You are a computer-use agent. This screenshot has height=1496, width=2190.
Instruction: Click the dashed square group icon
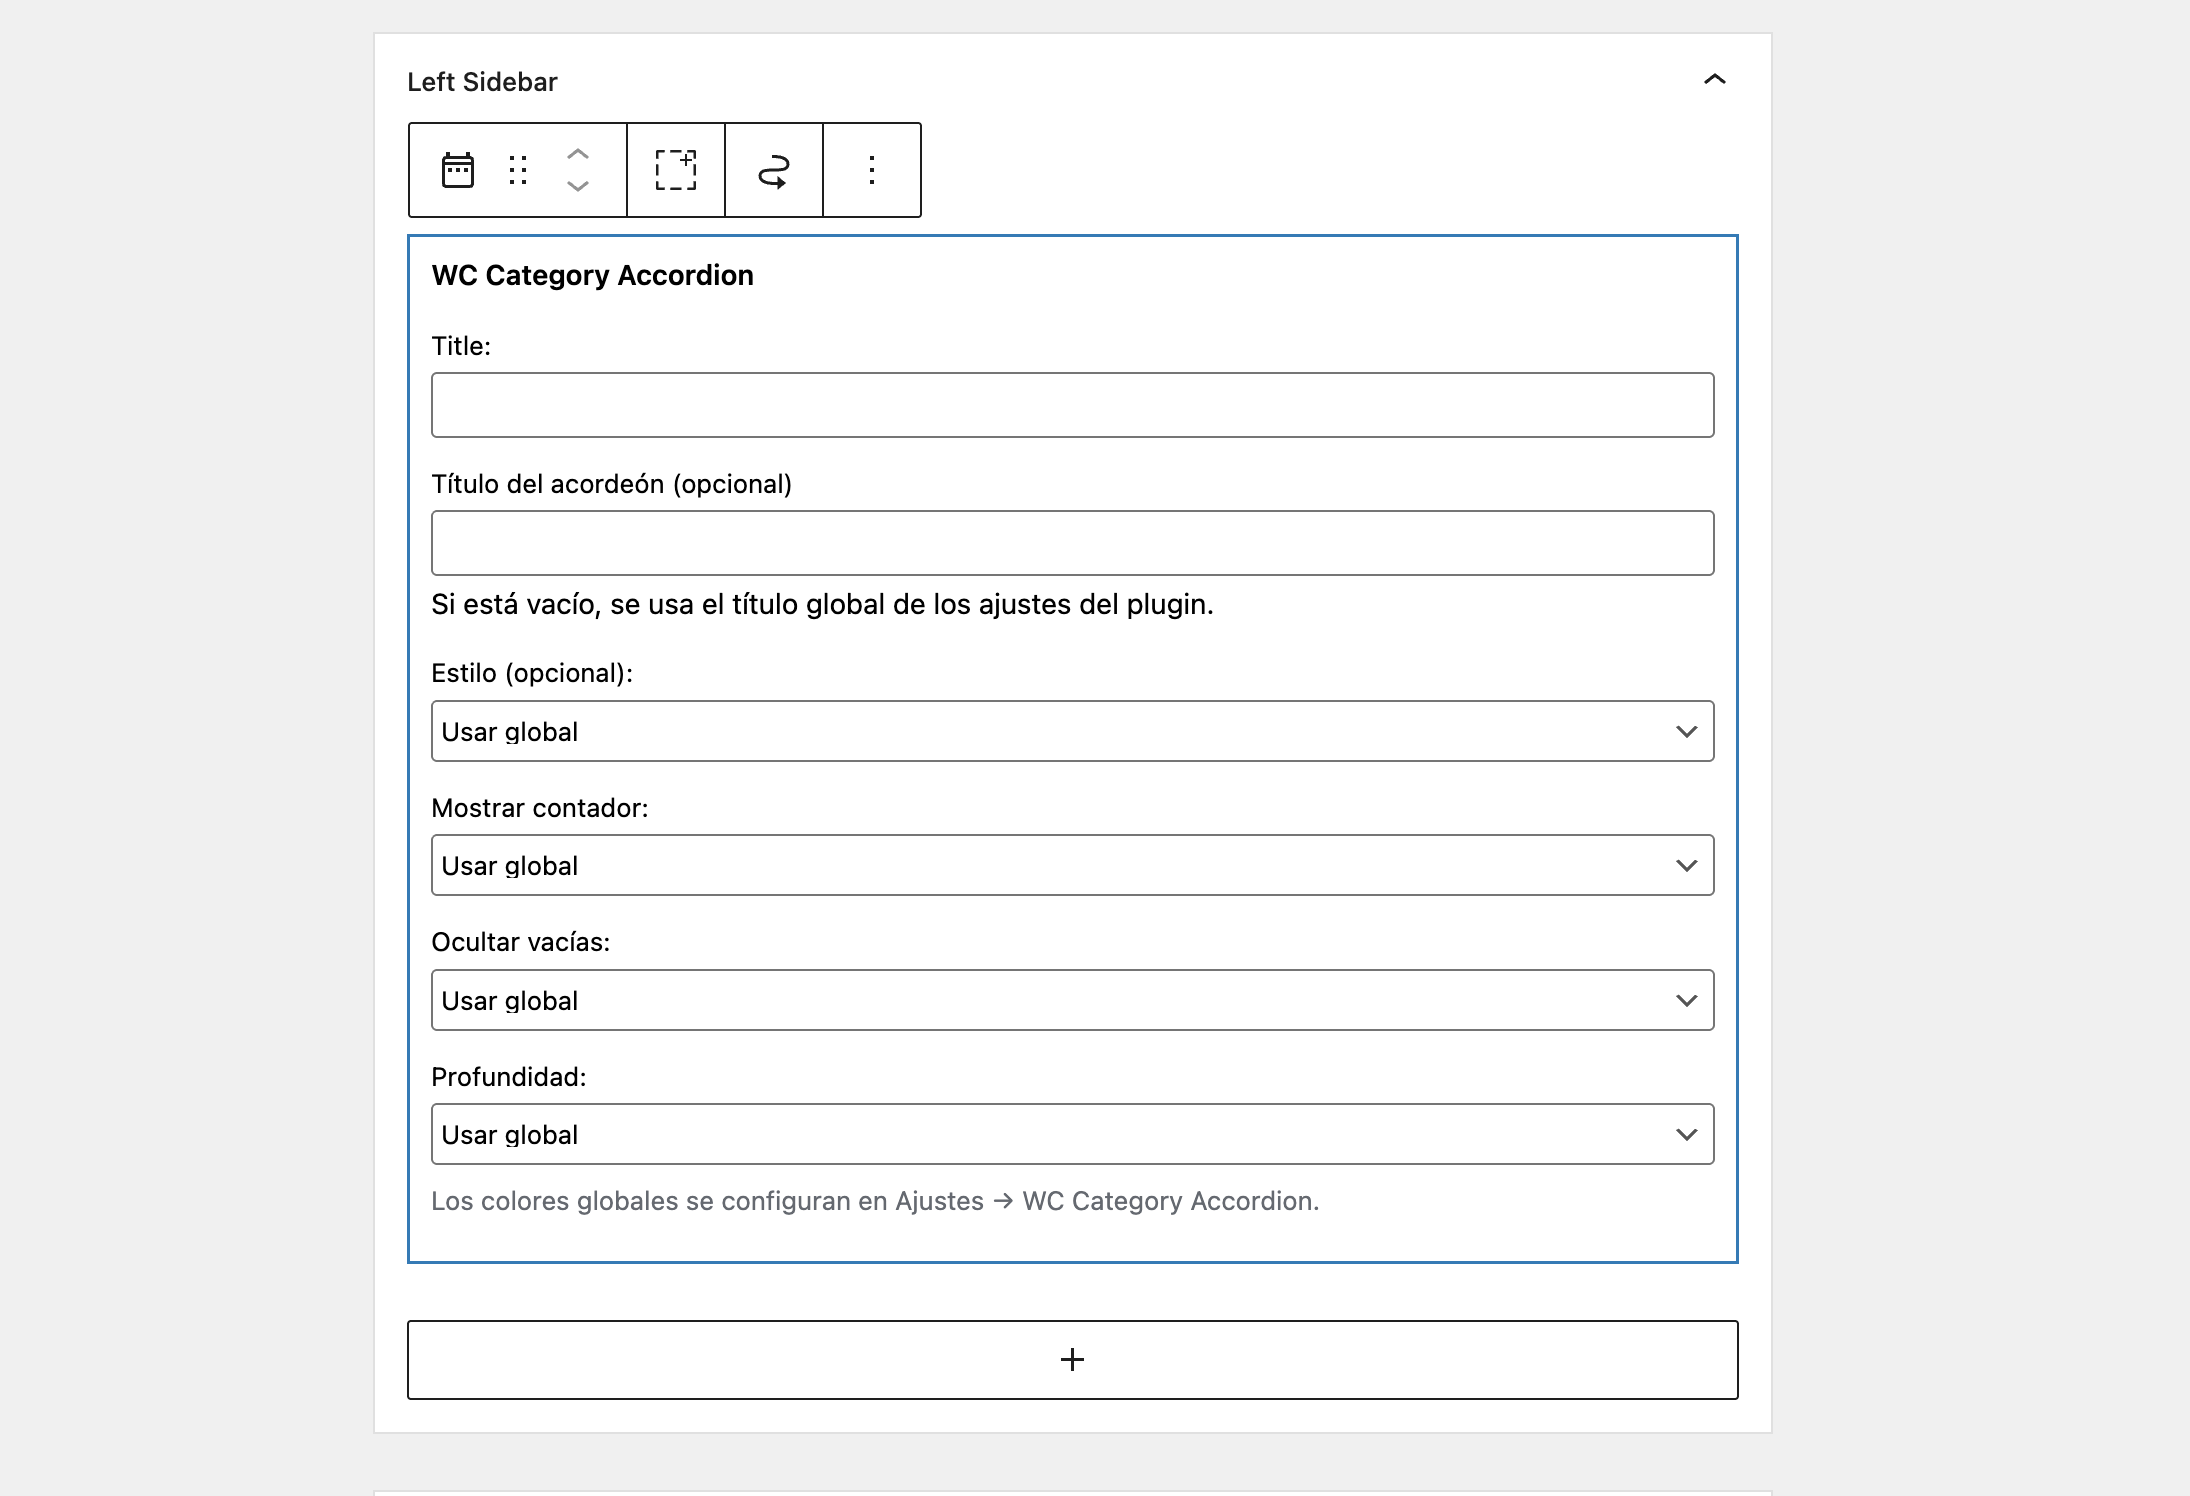tap(676, 170)
